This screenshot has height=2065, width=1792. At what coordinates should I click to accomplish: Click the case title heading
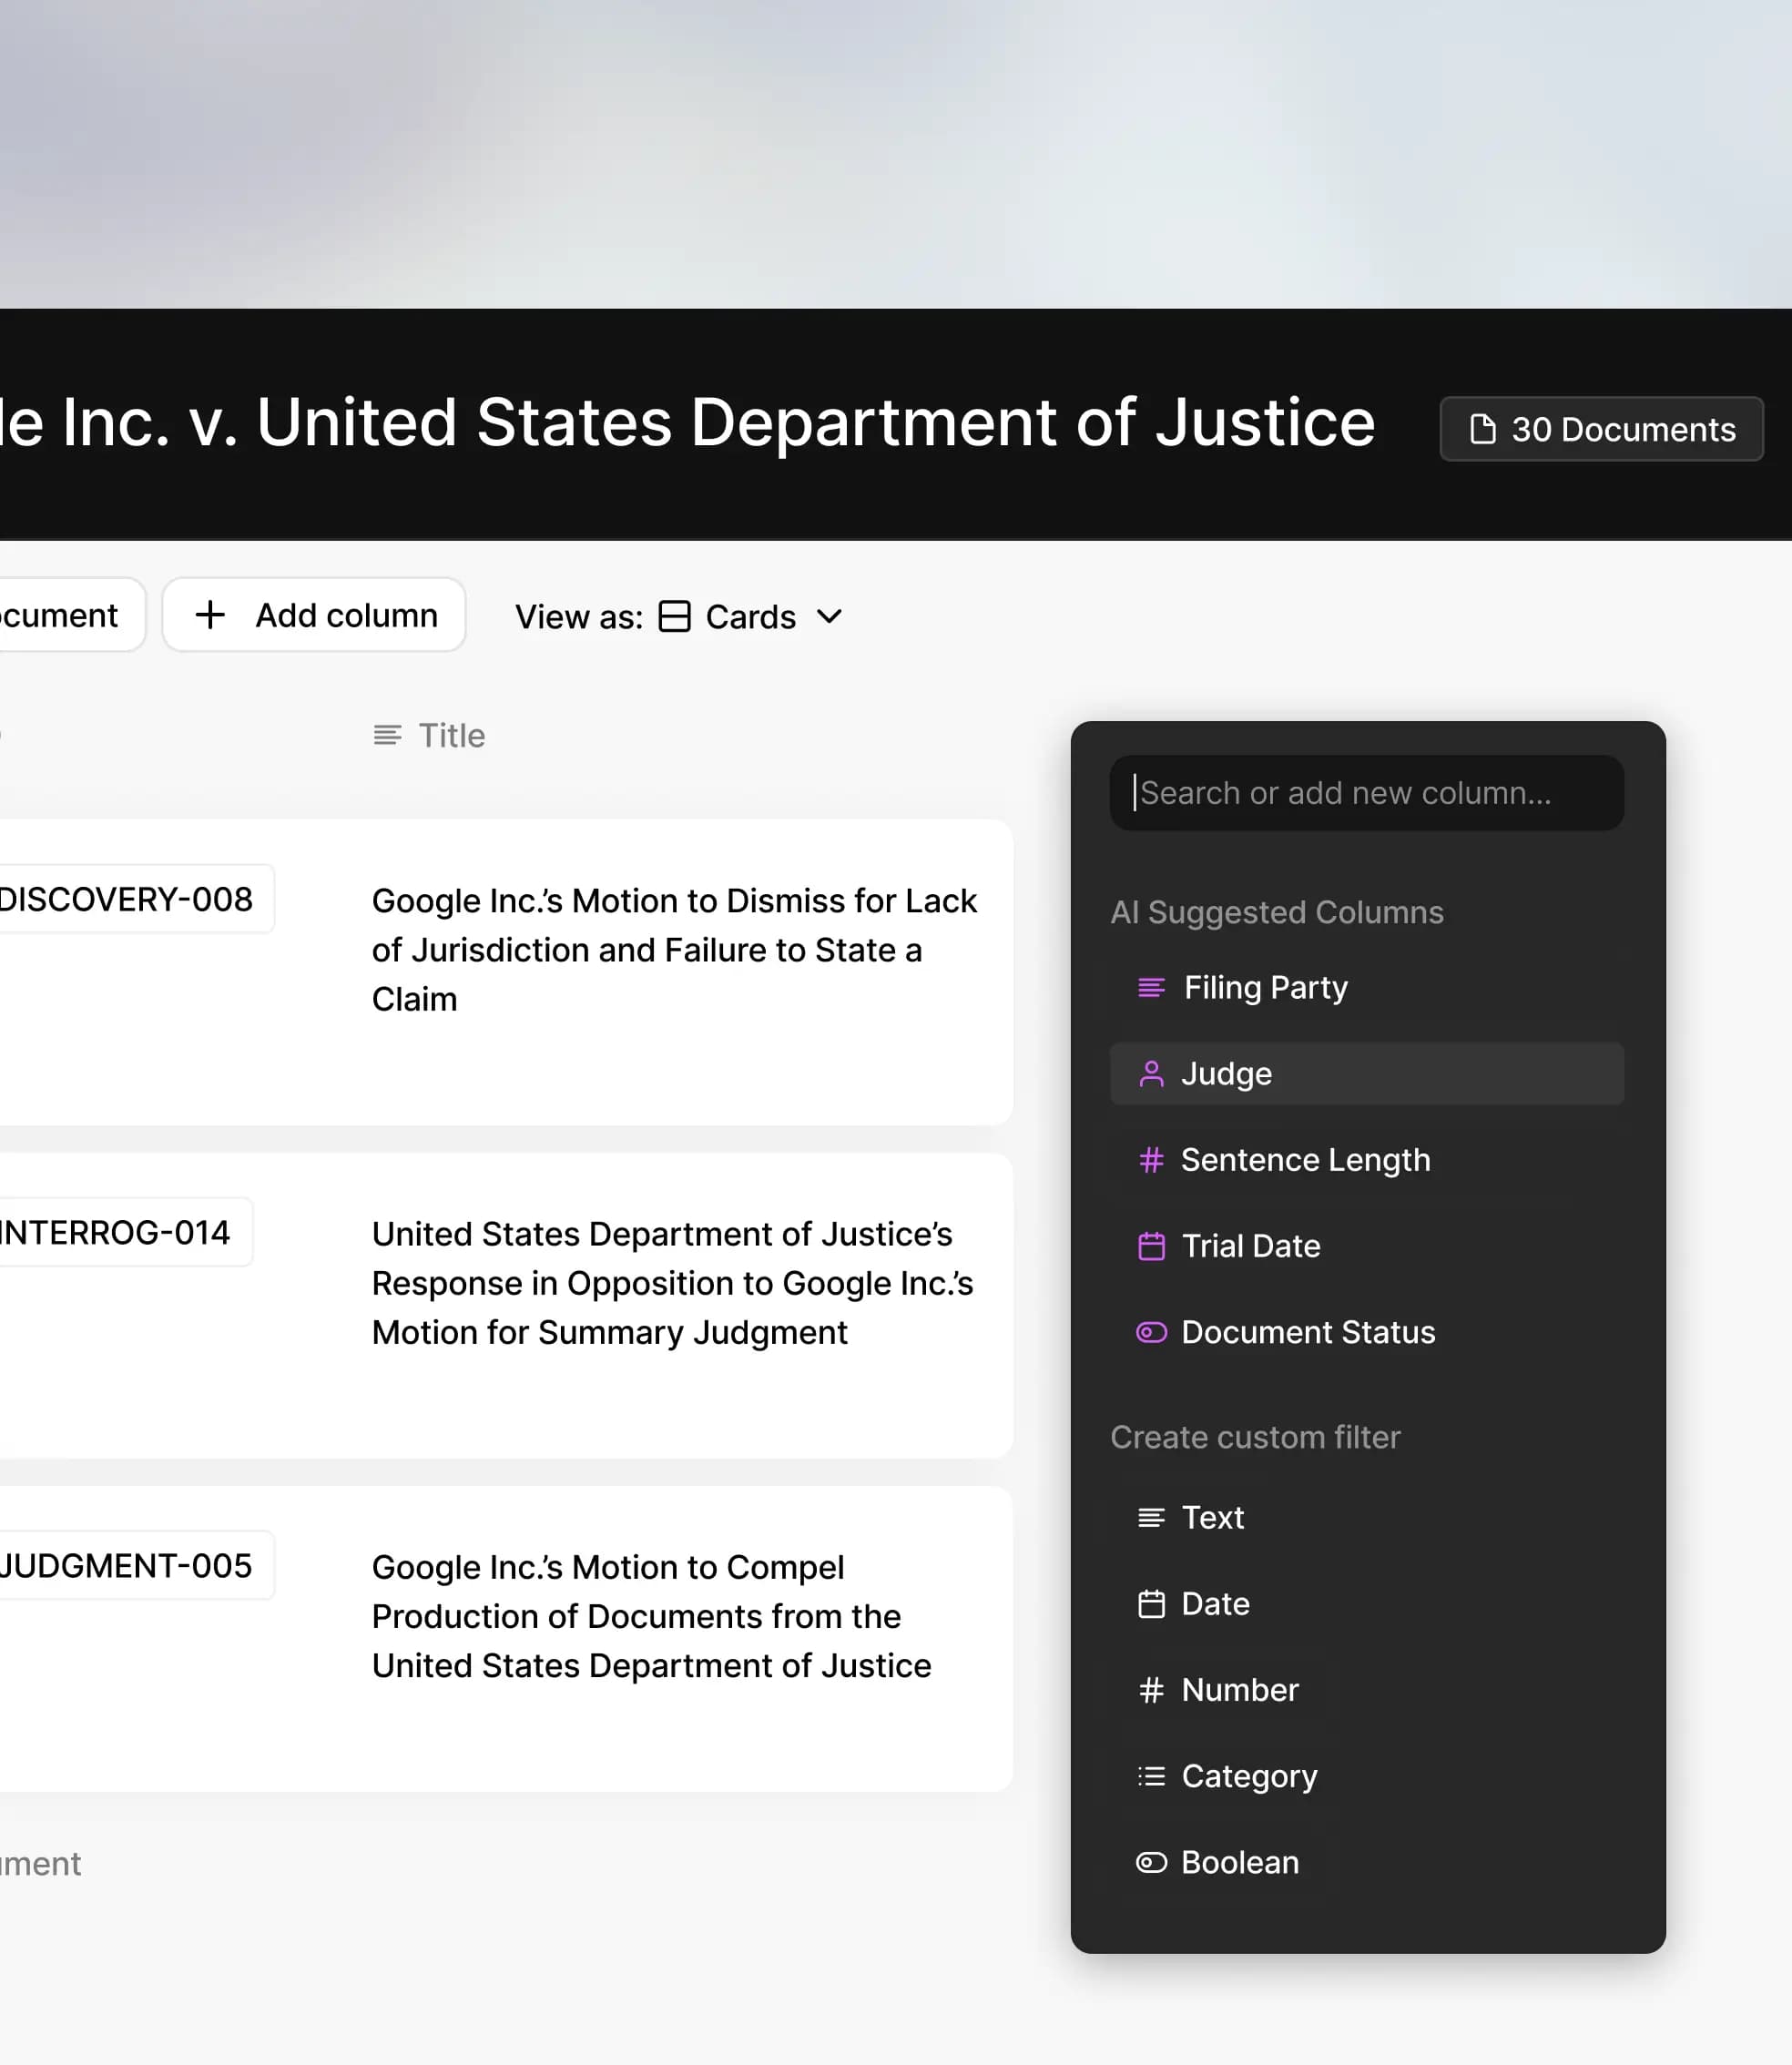click(x=688, y=422)
